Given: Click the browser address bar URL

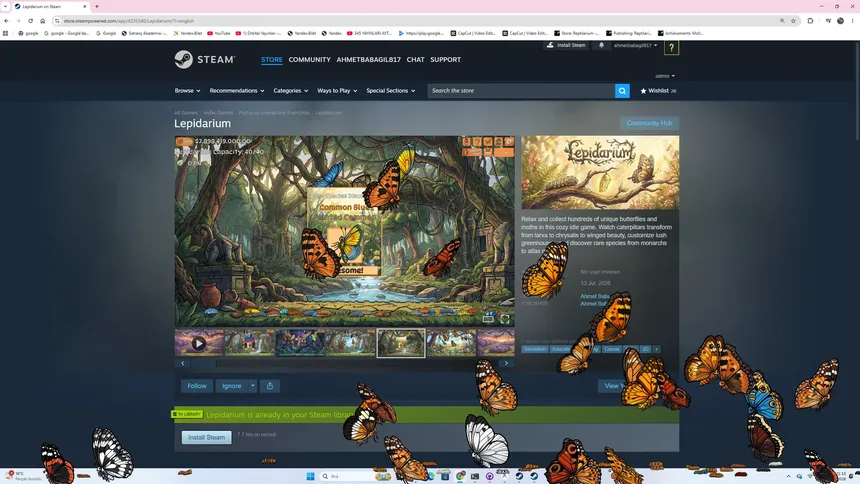Looking at the screenshot, I should pyautogui.click(x=129, y=21).
